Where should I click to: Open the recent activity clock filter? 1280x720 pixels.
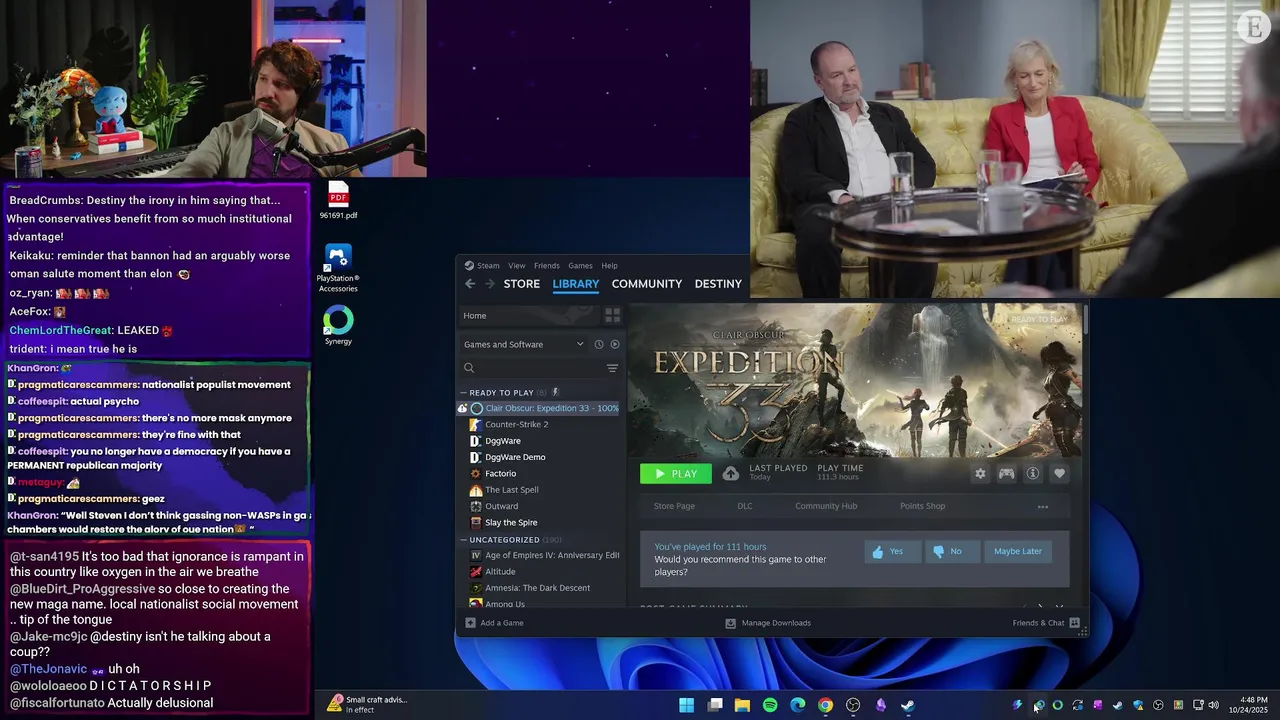pyautogui.click(x=599, y=344)
